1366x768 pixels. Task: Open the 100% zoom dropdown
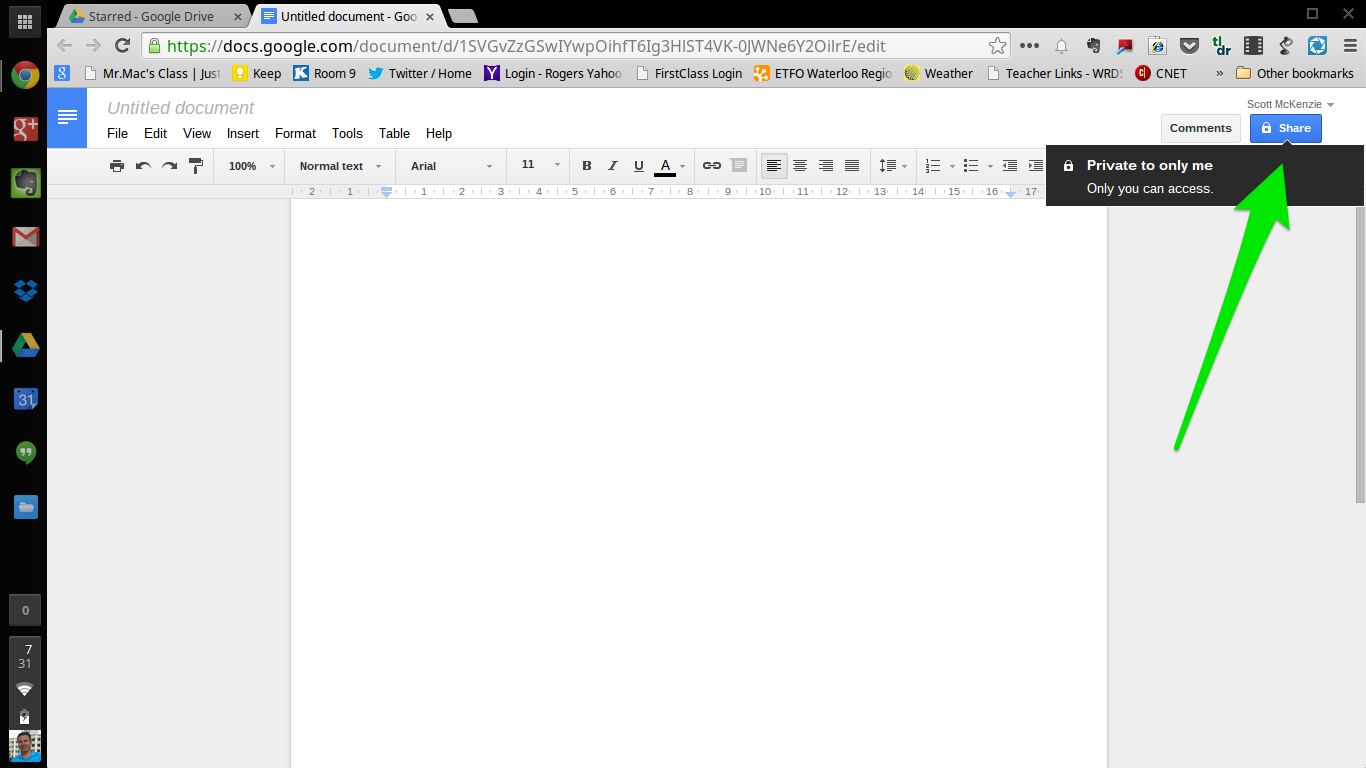[x=250, y=166]
